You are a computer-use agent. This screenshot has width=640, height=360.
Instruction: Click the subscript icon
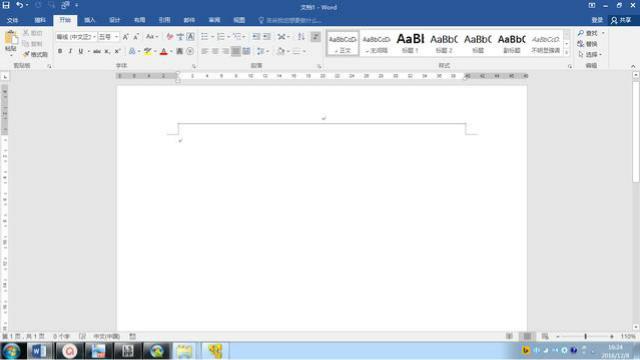tap(107, 51)
